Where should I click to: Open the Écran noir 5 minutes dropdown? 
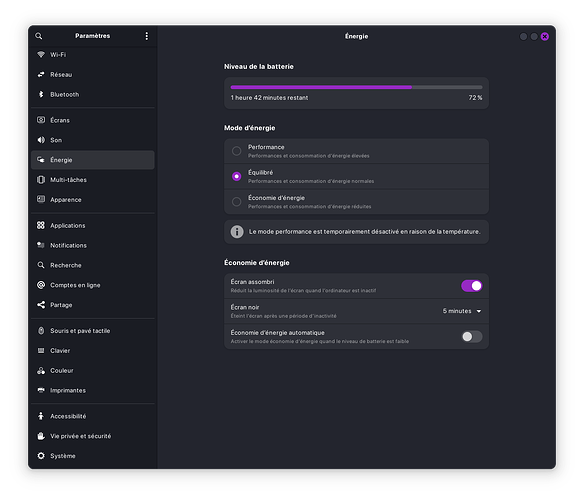[x=462, y=311]
